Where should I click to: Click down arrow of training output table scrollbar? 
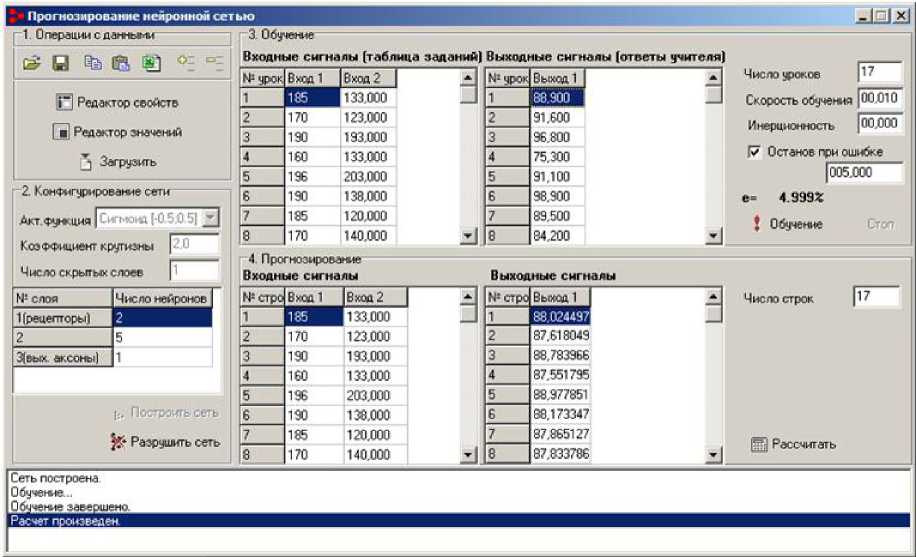[x=713, y=236]
